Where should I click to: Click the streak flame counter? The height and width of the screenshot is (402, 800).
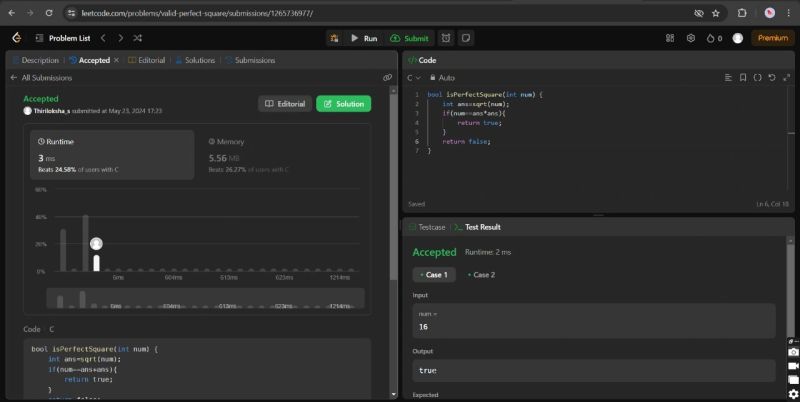[x=714, y=38]
